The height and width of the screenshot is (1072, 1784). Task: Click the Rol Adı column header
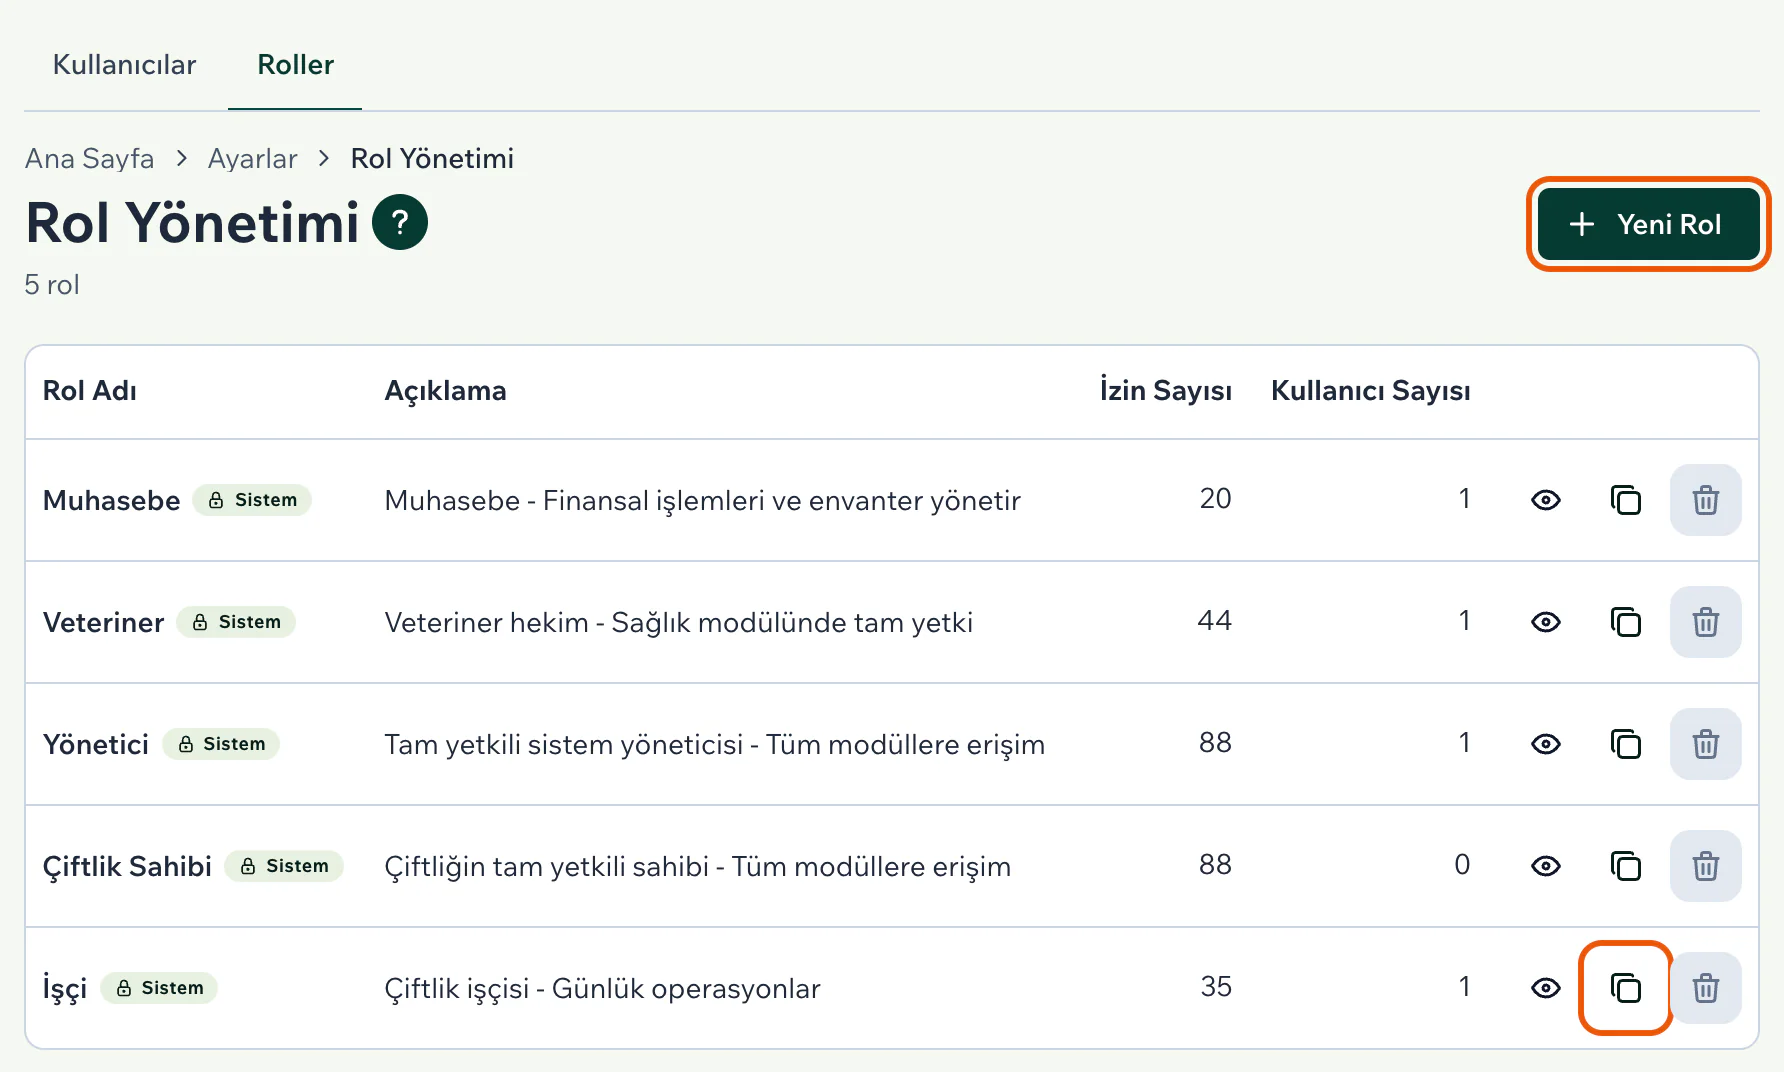tap(89, 391)
